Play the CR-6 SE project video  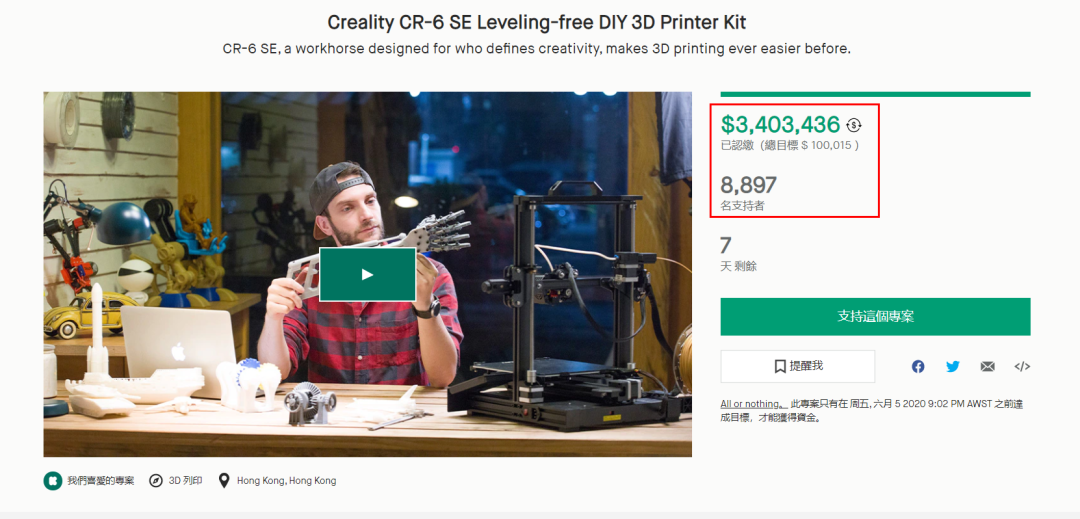pyautogui.click(x=367, y=274)
